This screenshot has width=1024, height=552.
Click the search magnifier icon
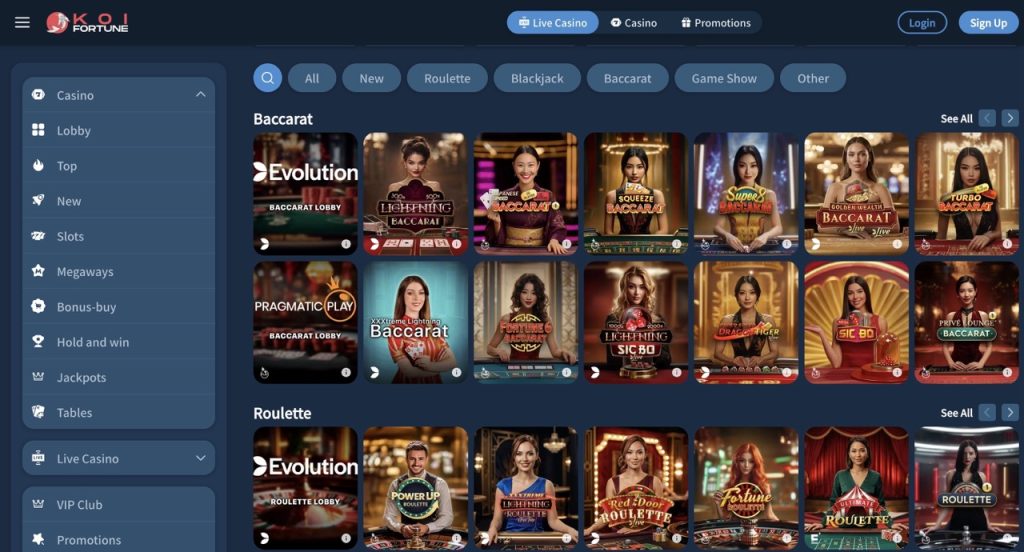[x=268, y=78]
